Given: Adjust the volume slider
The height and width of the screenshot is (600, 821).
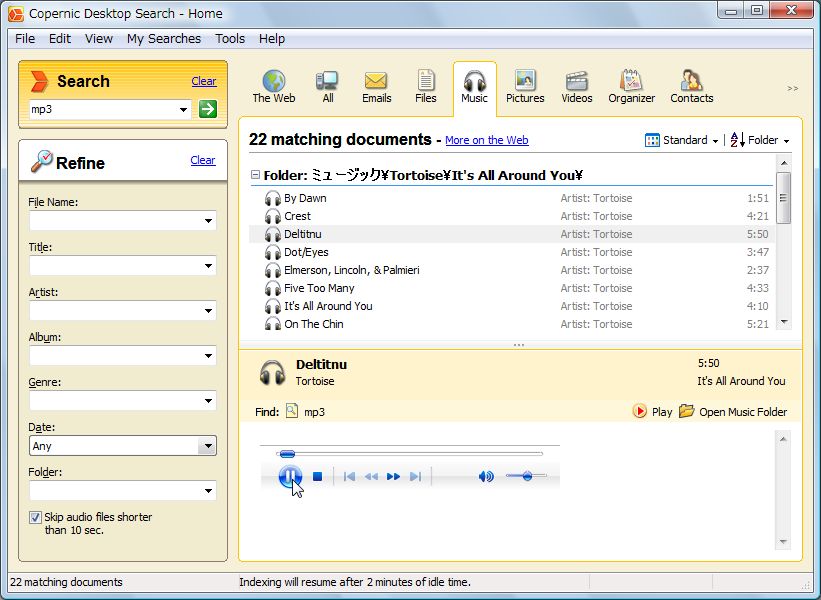Looking at the screenshot, I should click(x=526, y=476).
